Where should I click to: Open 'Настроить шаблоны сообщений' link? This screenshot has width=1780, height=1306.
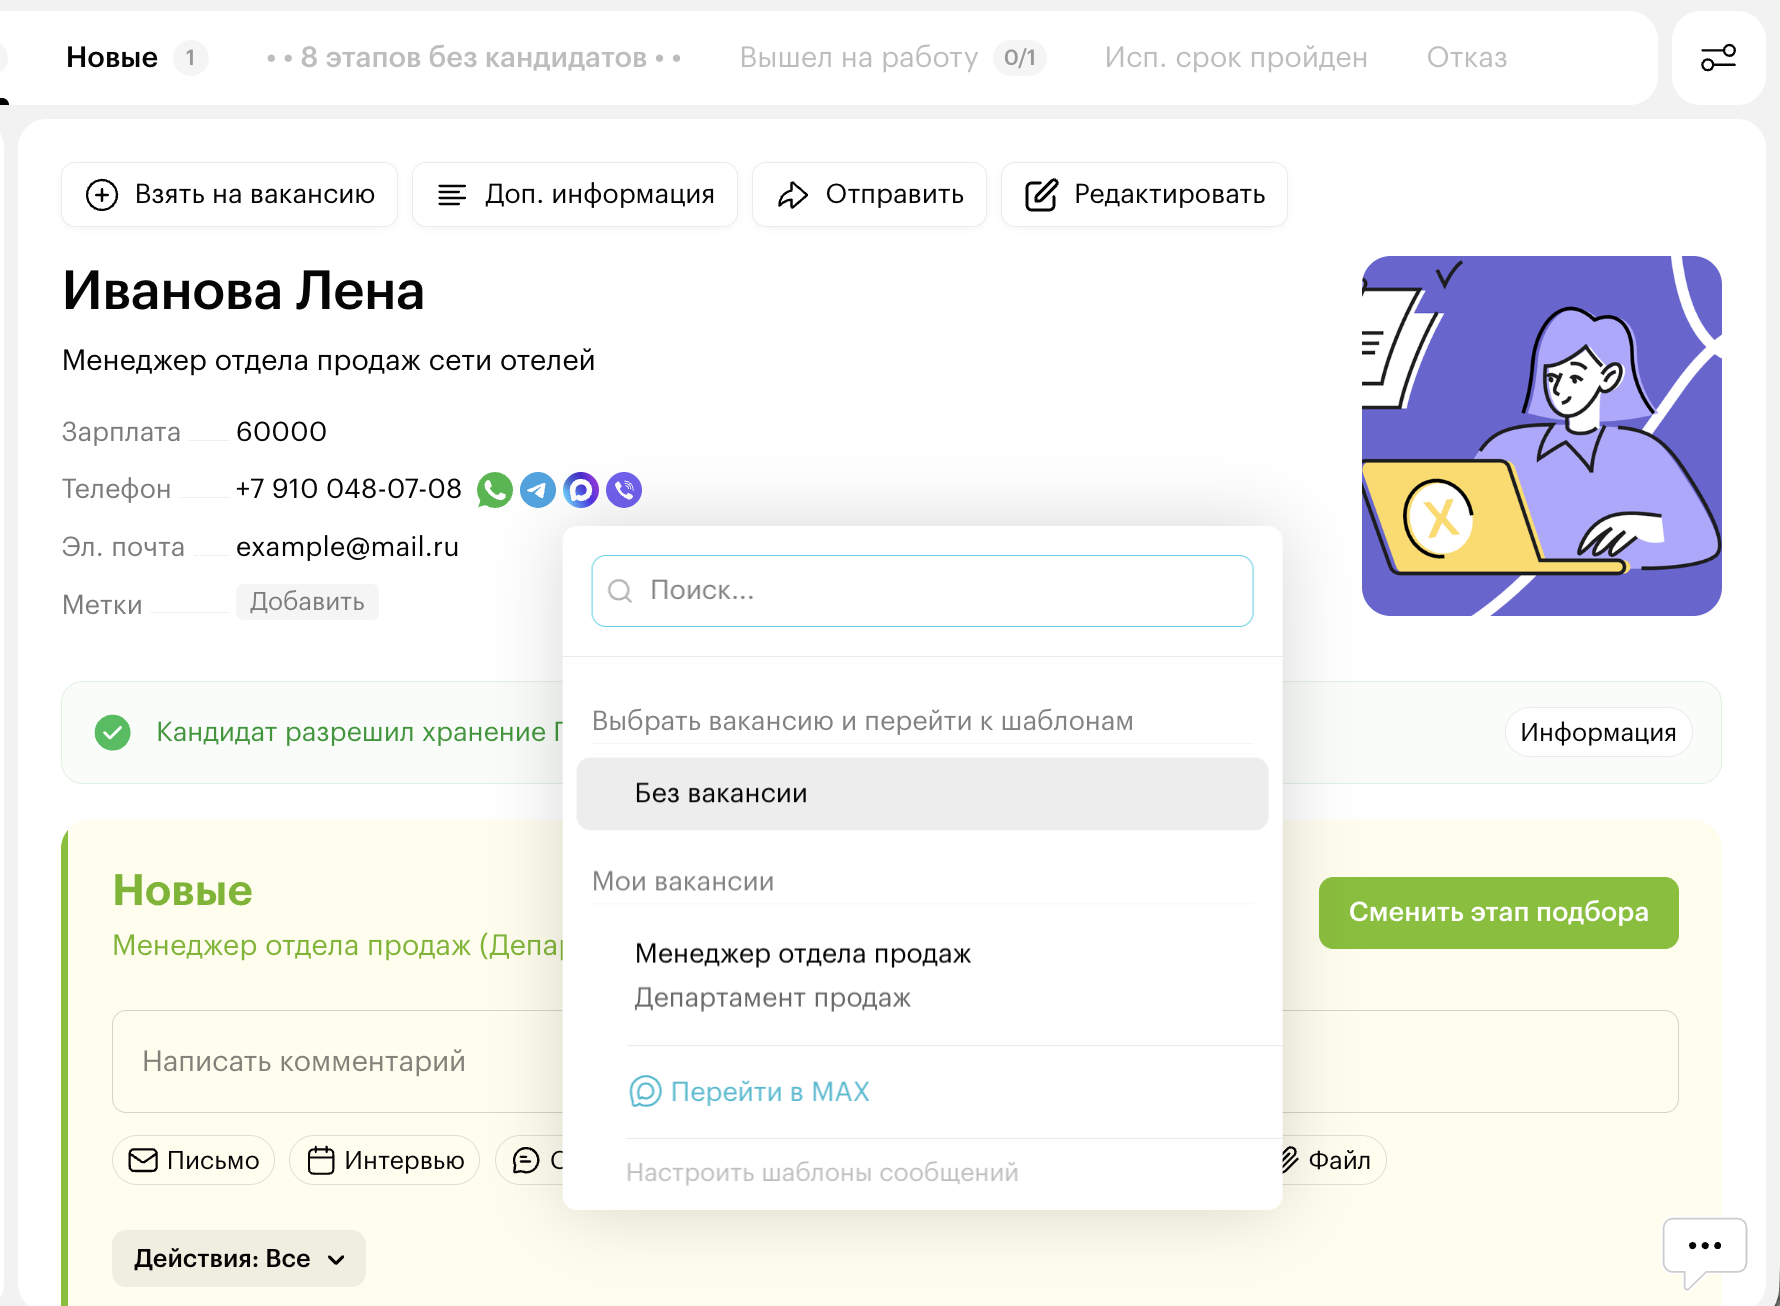click(822, 1172)
